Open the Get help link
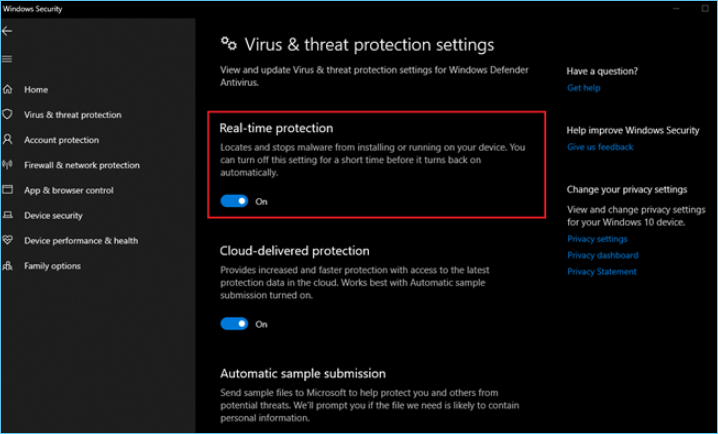Screen dimensions: 718x434 [x=583, y=88]
